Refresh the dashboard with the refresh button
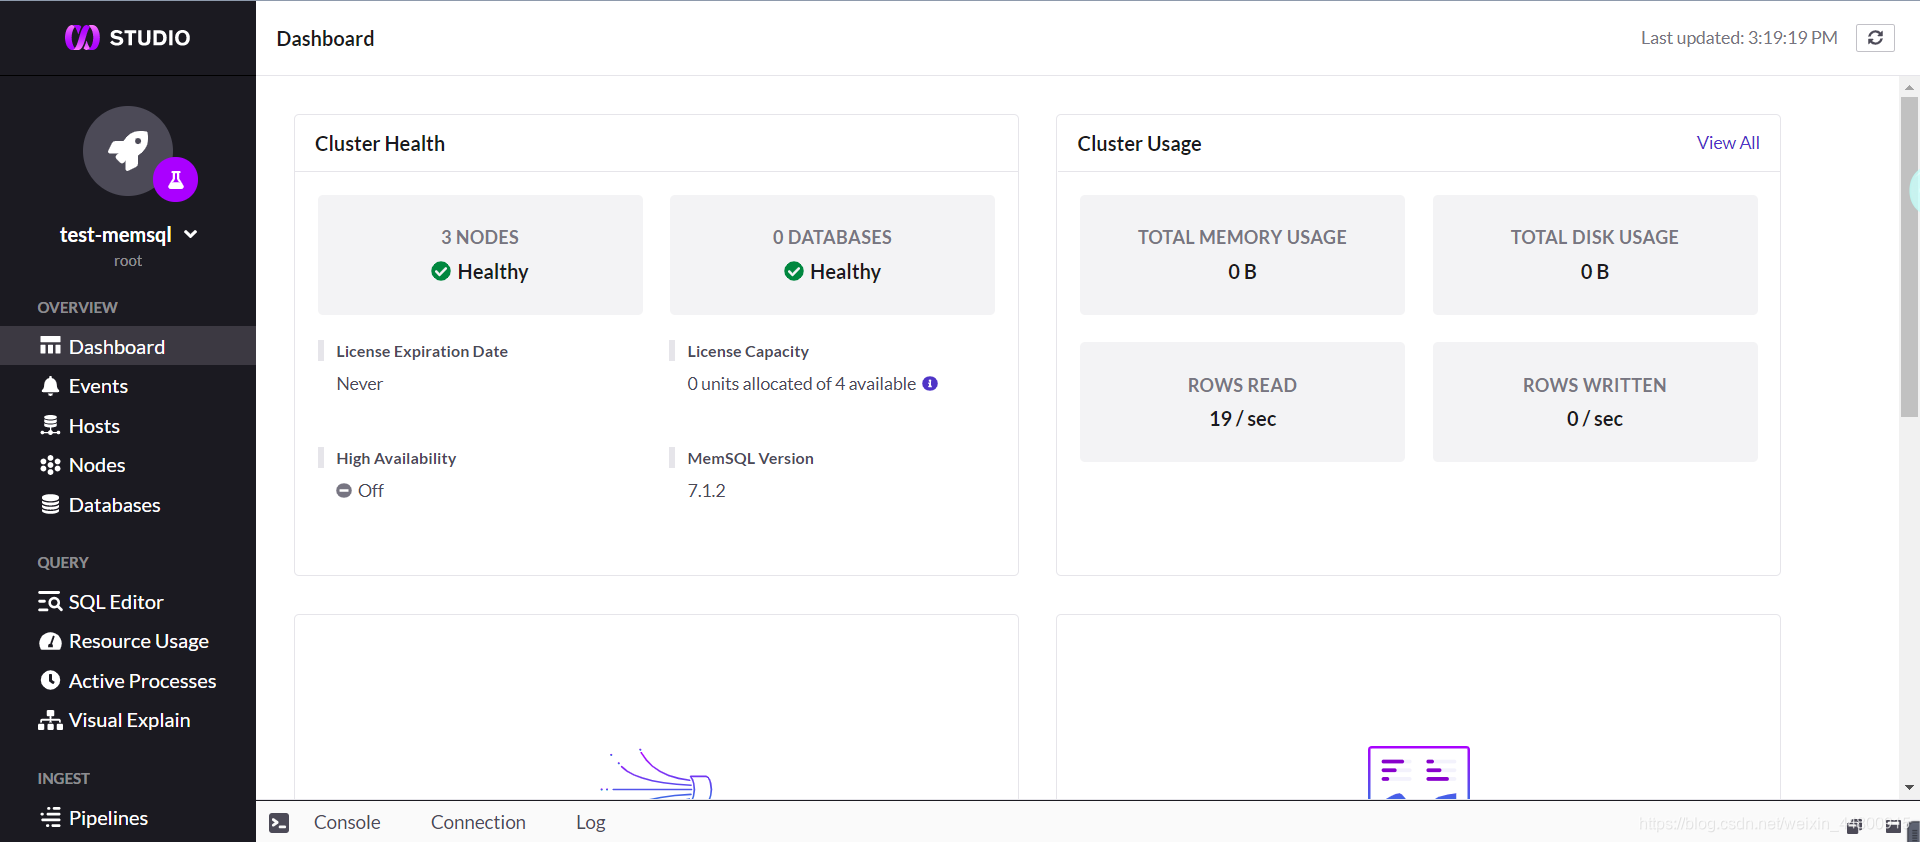This screenshot has height=842, width=1920. tap(1875, 38)
